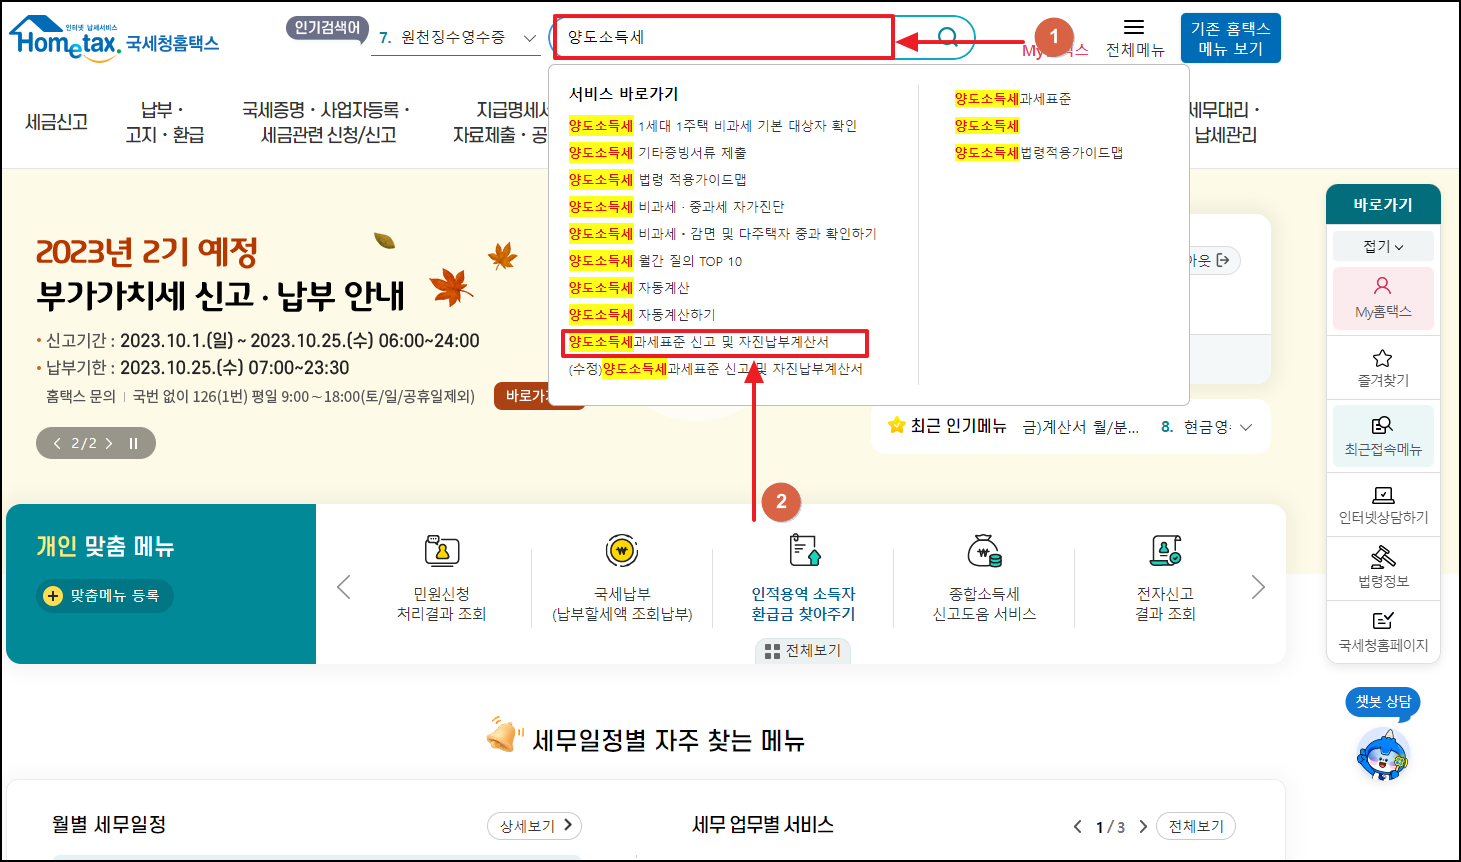Show the previous 개인 맞춤 메뉴 items
Image resolution: width=1461 pixels, height=862 pixels.
point(344,587)
